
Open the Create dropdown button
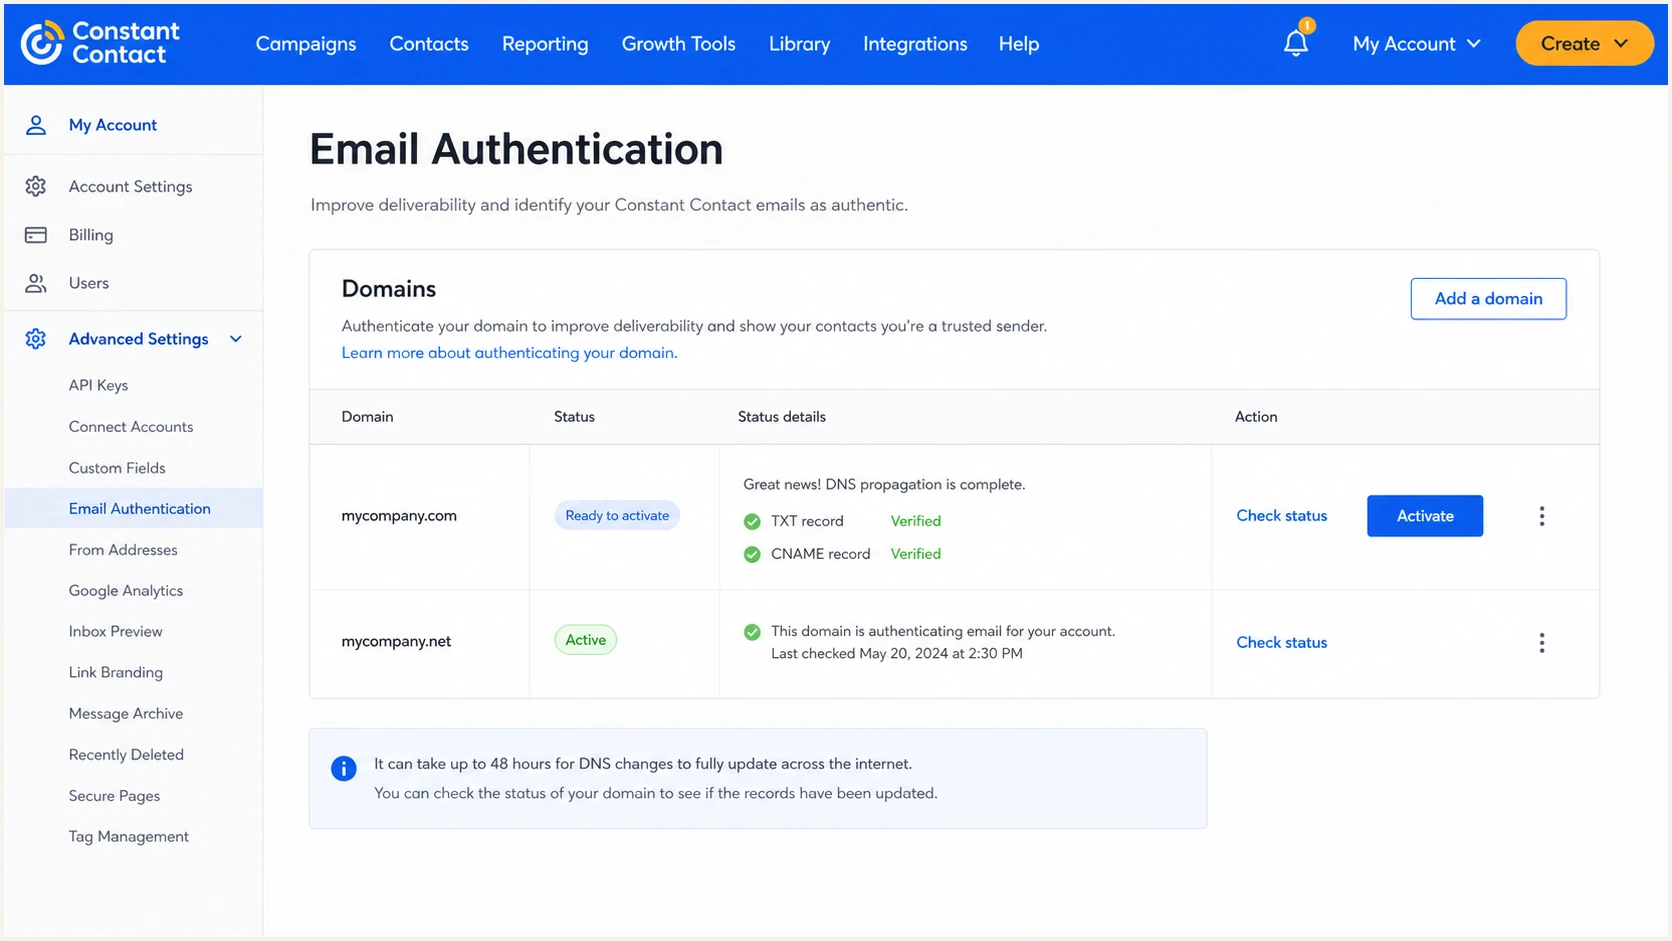point(1584,43)
